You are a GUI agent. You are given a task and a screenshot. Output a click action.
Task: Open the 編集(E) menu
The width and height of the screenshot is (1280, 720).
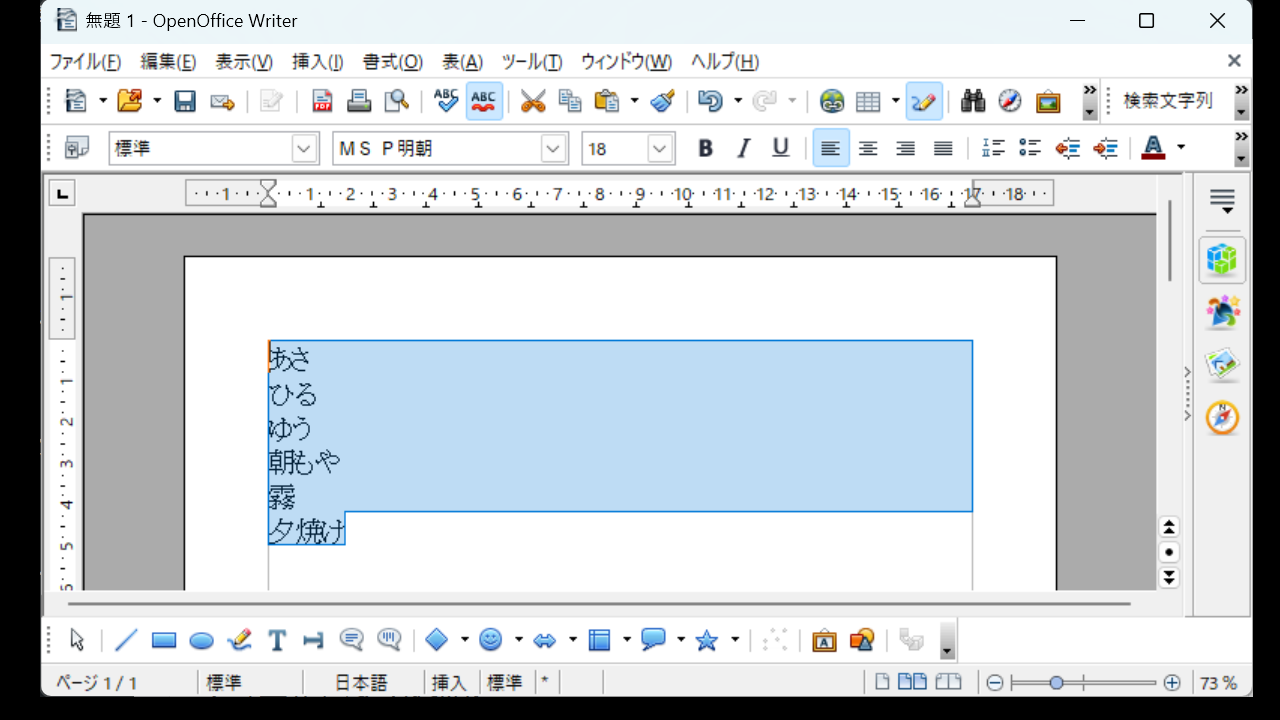(168, 62)
